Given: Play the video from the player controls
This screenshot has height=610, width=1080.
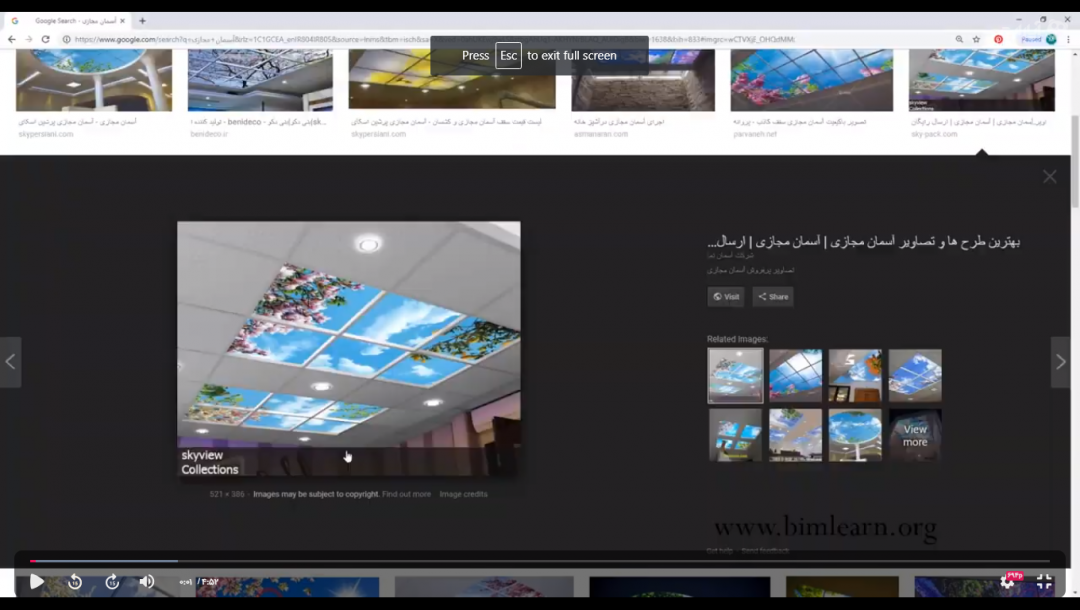Looking at the screenshot, I should point(36,581).
